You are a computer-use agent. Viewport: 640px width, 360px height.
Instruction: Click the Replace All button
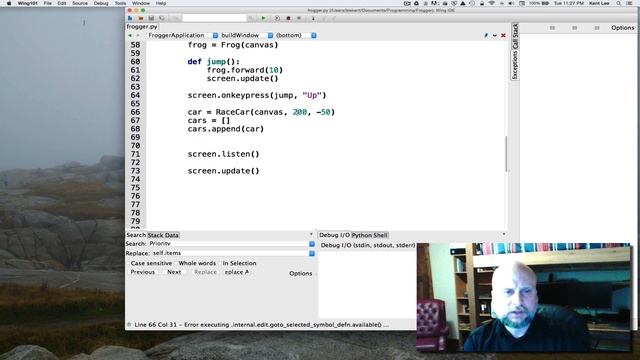click(x=237, y=272)
